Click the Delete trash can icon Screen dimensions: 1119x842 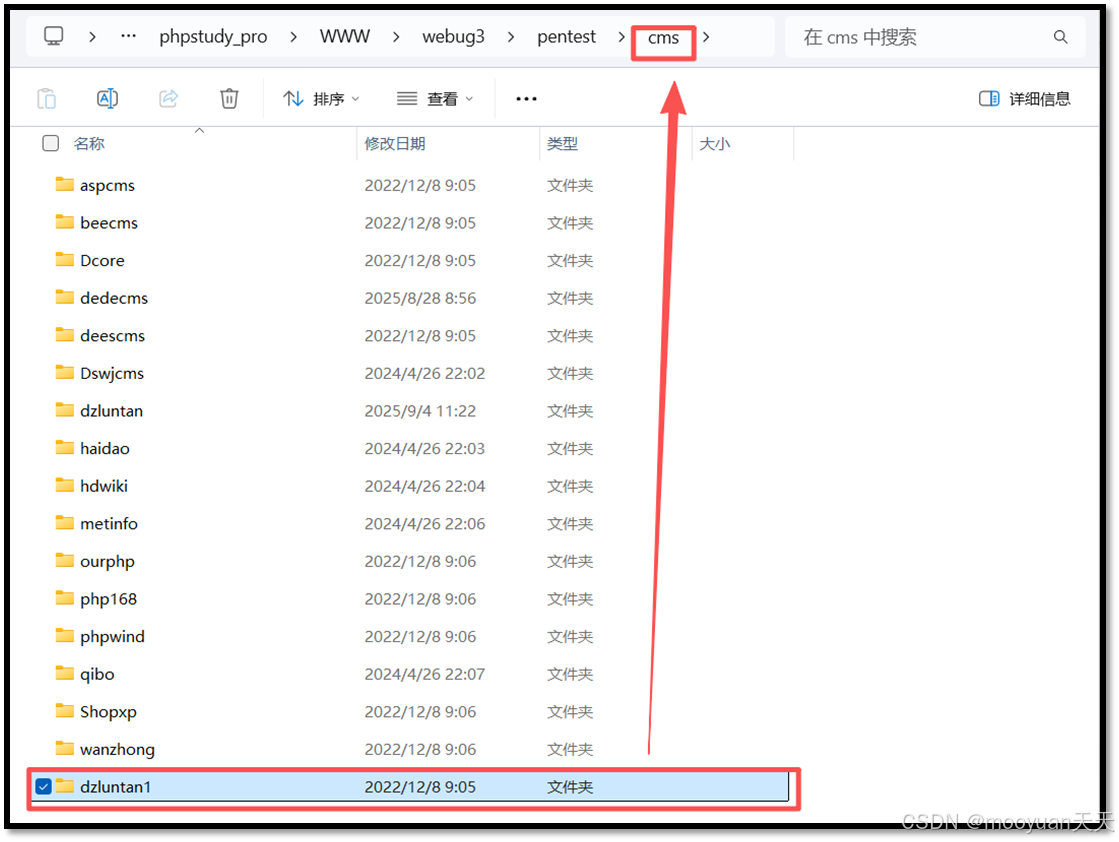229,98
